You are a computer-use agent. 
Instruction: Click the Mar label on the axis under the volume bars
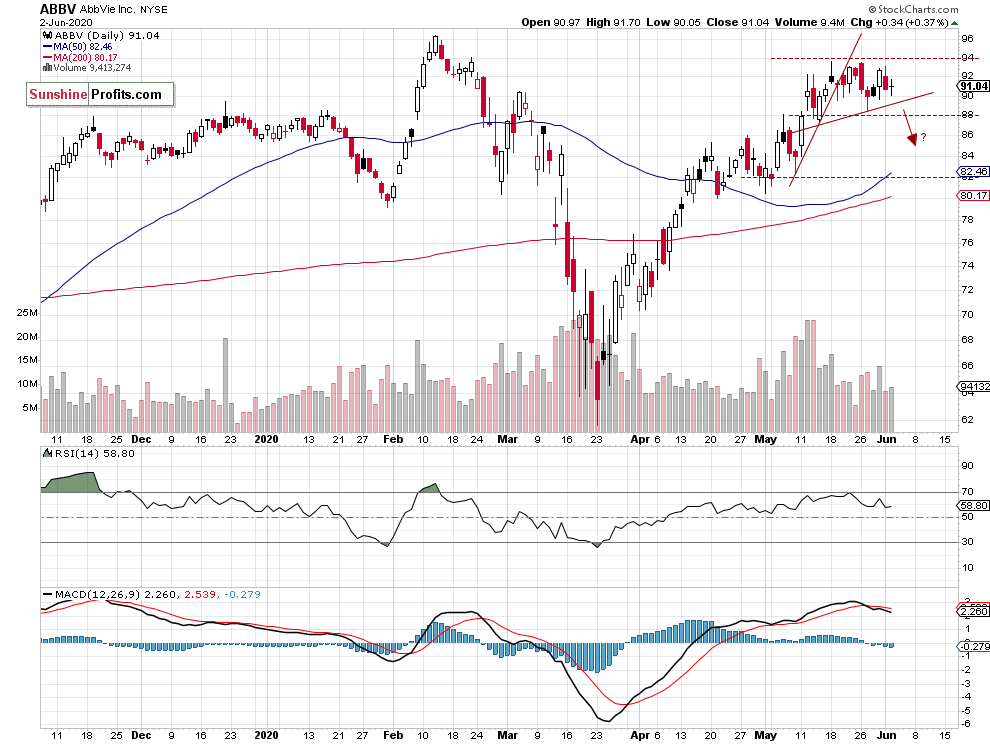click(x=508, y=439)
